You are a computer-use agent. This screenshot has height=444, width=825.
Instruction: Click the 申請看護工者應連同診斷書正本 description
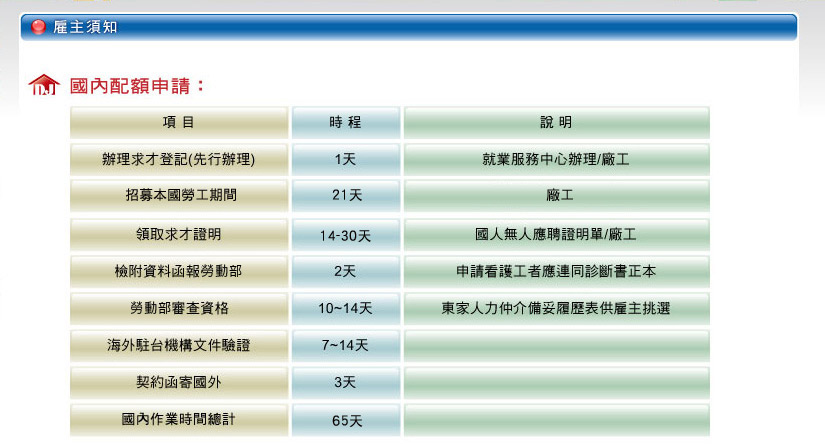pos(556,272)
